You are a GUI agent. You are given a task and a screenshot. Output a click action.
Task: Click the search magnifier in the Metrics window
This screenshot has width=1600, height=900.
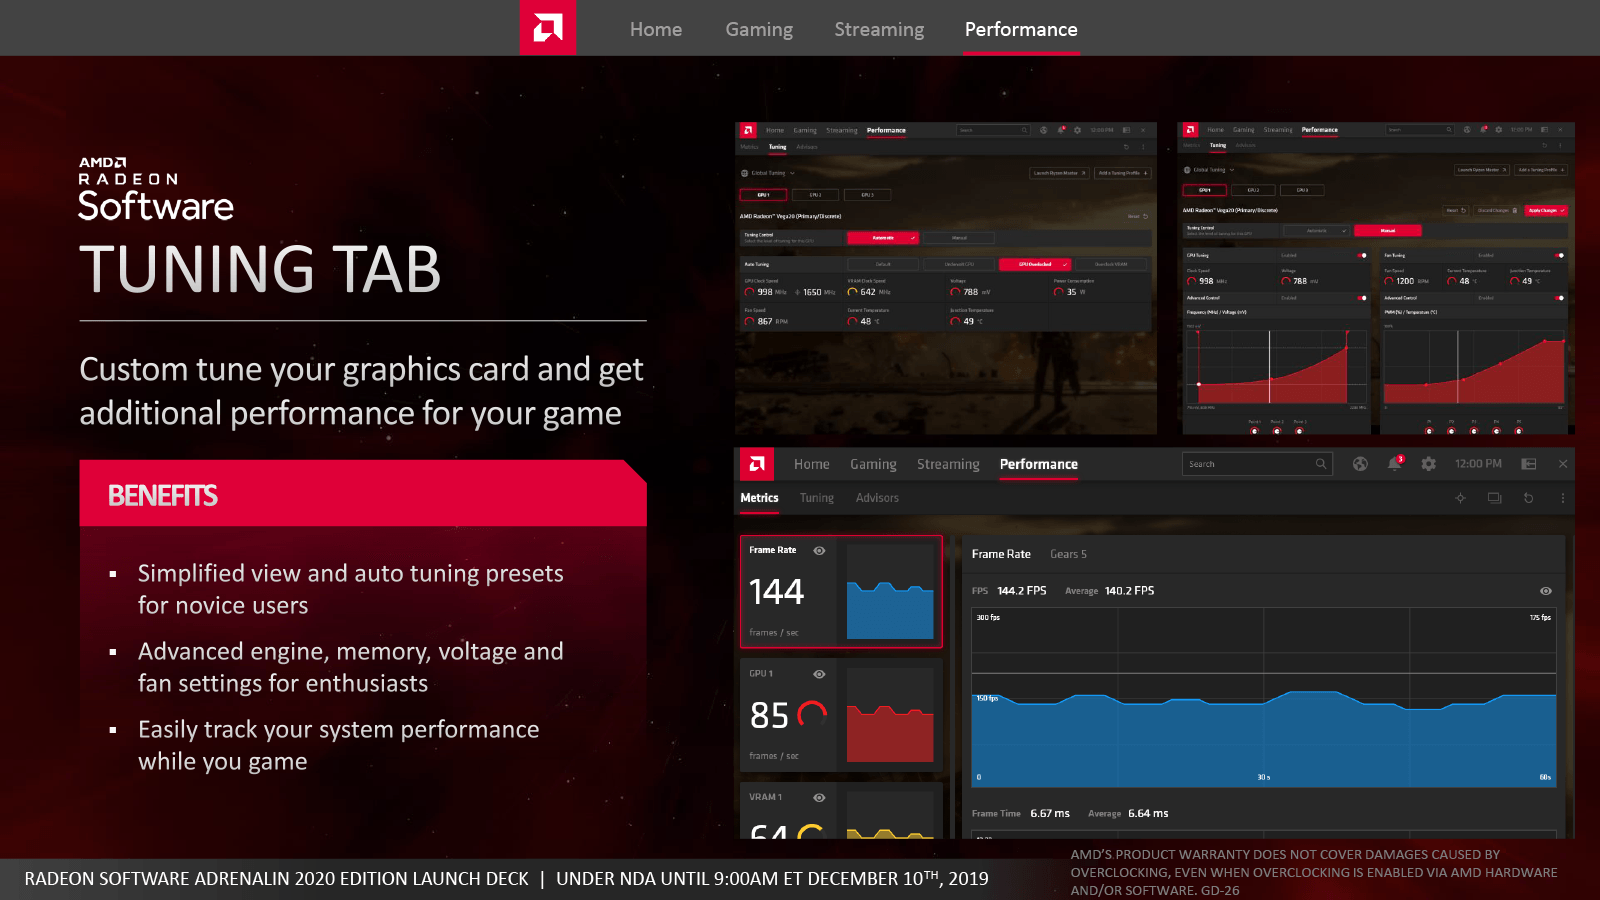[1321, 464]
